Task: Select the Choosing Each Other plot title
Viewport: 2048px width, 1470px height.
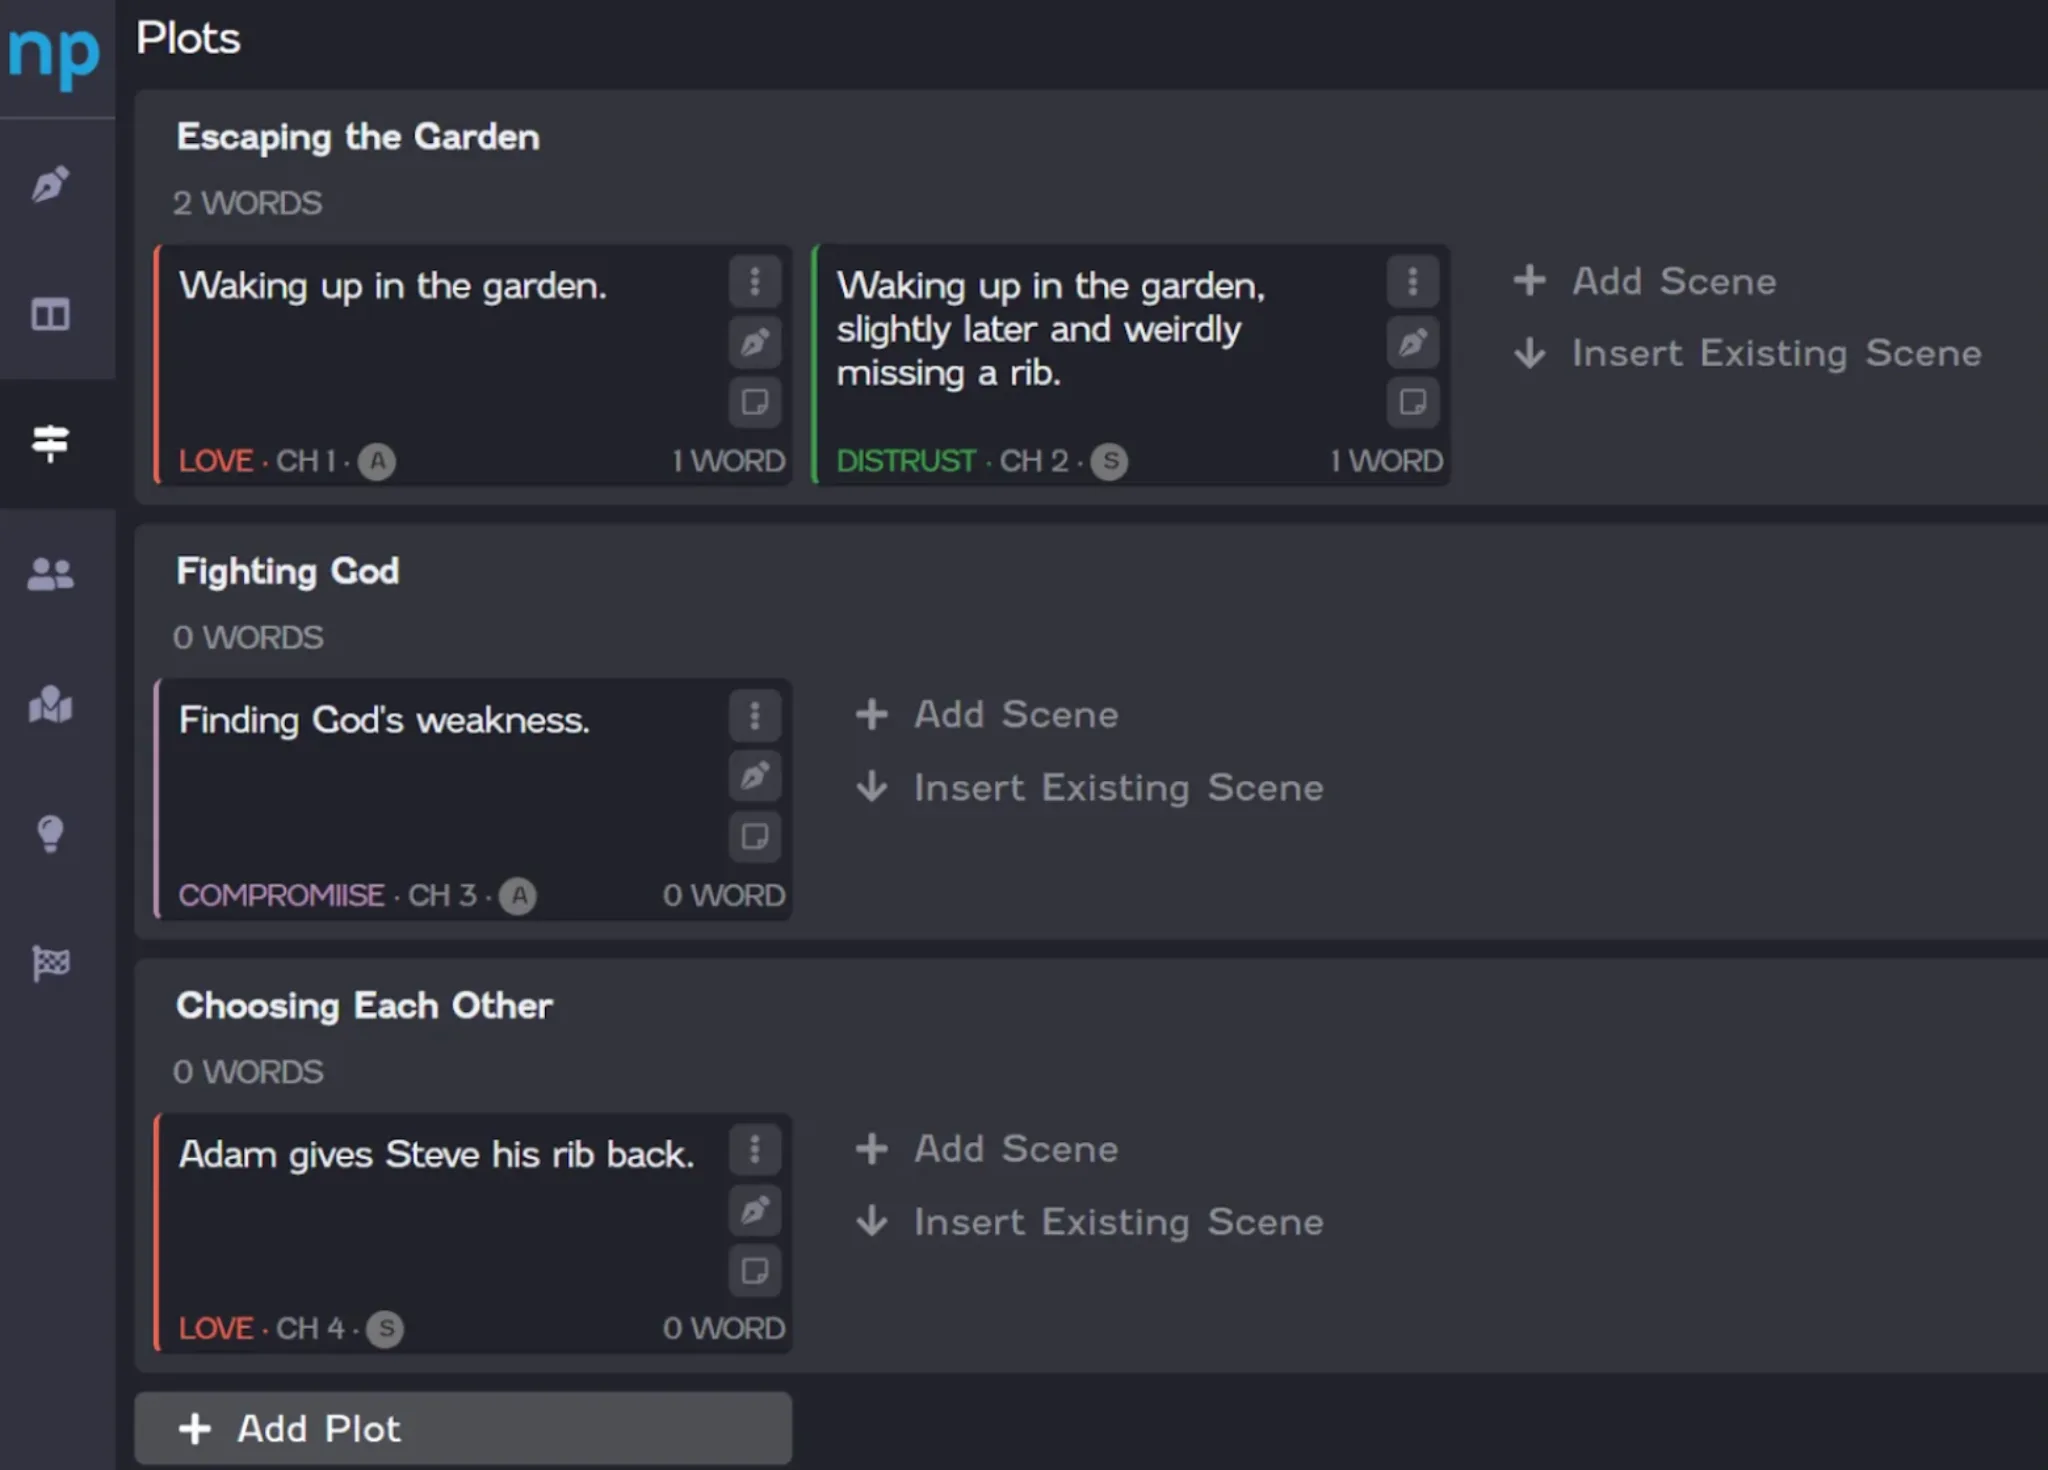Action: (364, 1005)
